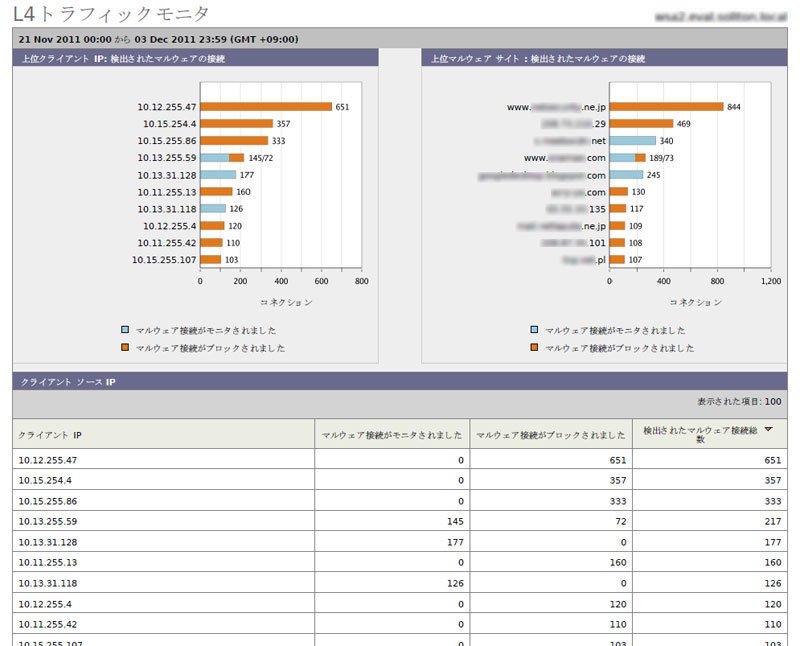Open the 10.12.255.47 row in the client table
The width and height of the screenshot is (800, 646).
click(x=399, y=460)
